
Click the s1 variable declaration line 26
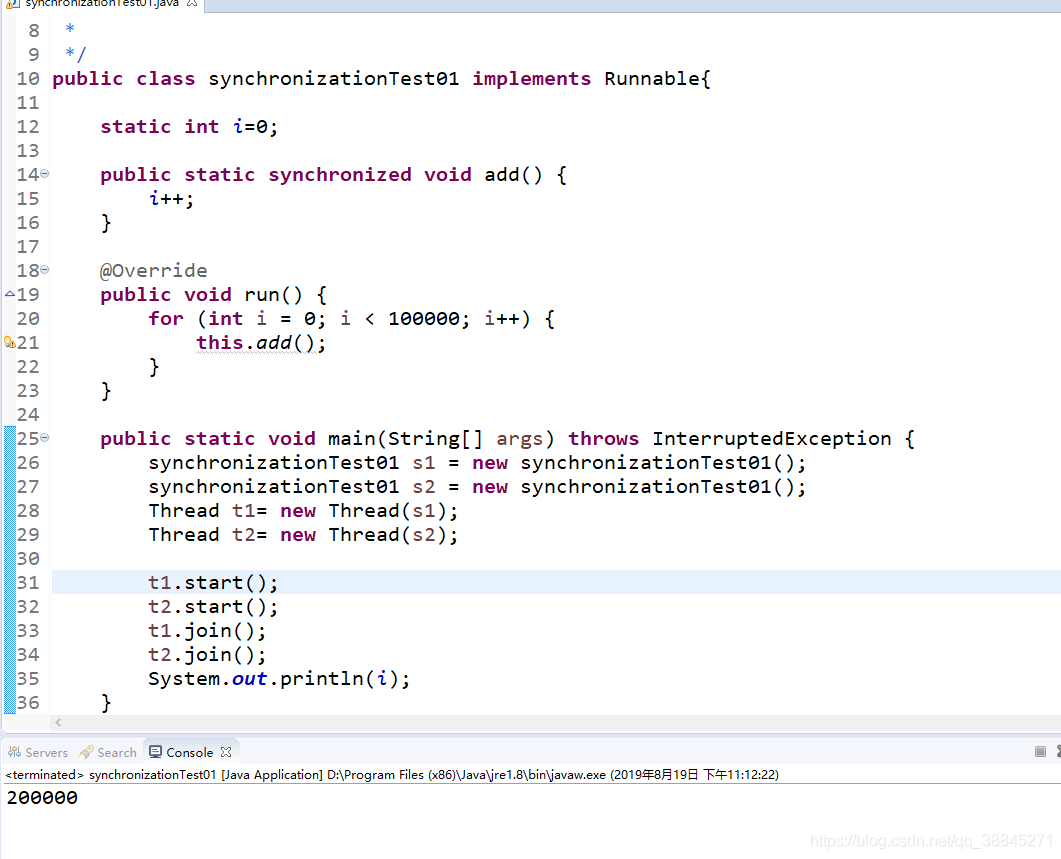[478, 463]
